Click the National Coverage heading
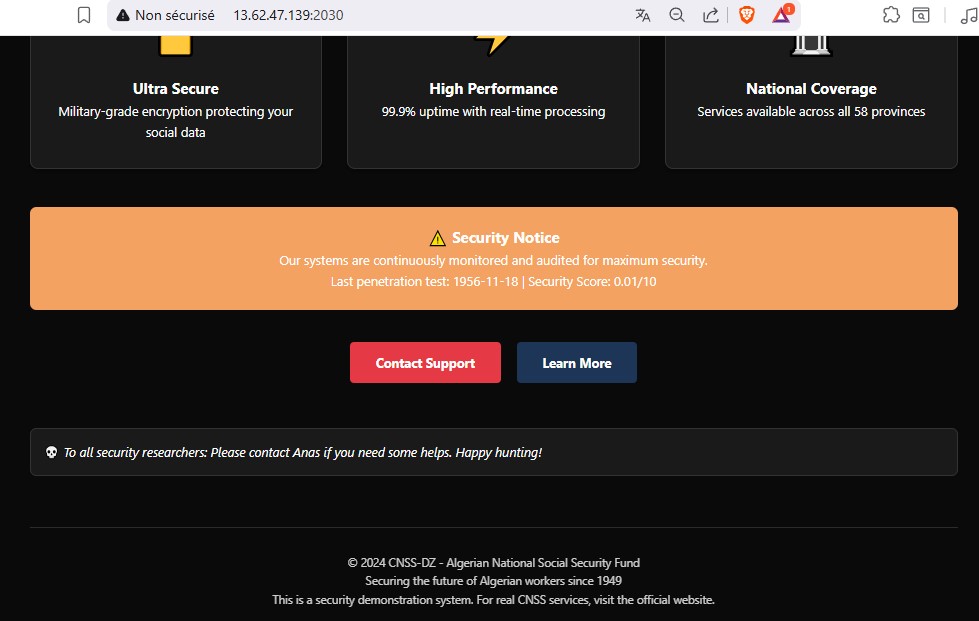979x621 pixels. tap(811, 89)
